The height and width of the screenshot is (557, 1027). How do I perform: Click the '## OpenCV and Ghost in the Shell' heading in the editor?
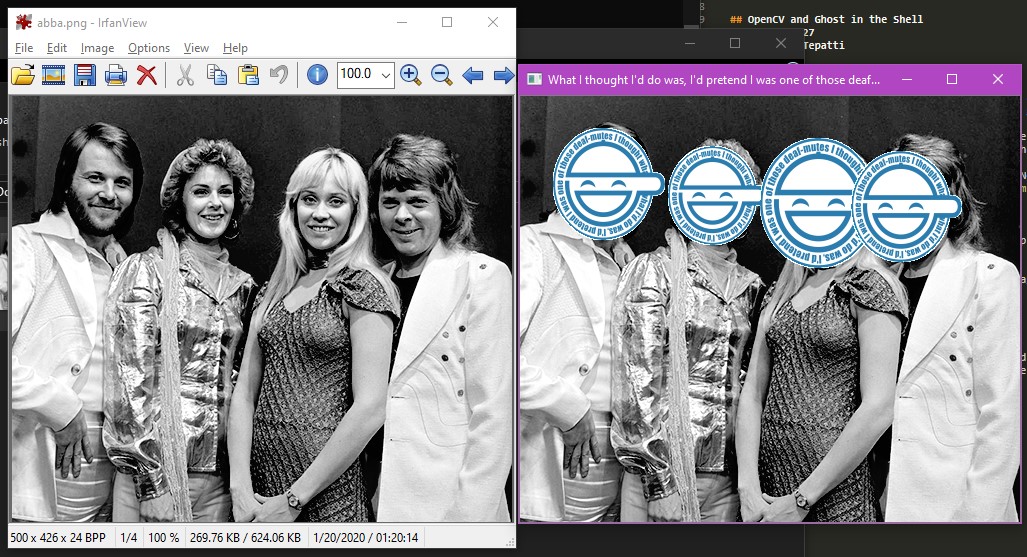tap(827, 19)
